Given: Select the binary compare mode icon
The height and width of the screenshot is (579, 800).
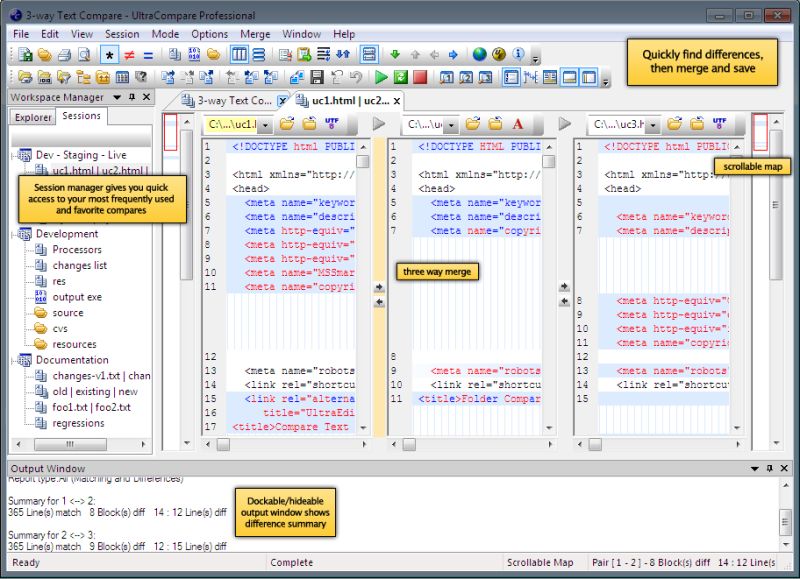Looking at the screenshot, I should tap(194, 54).
